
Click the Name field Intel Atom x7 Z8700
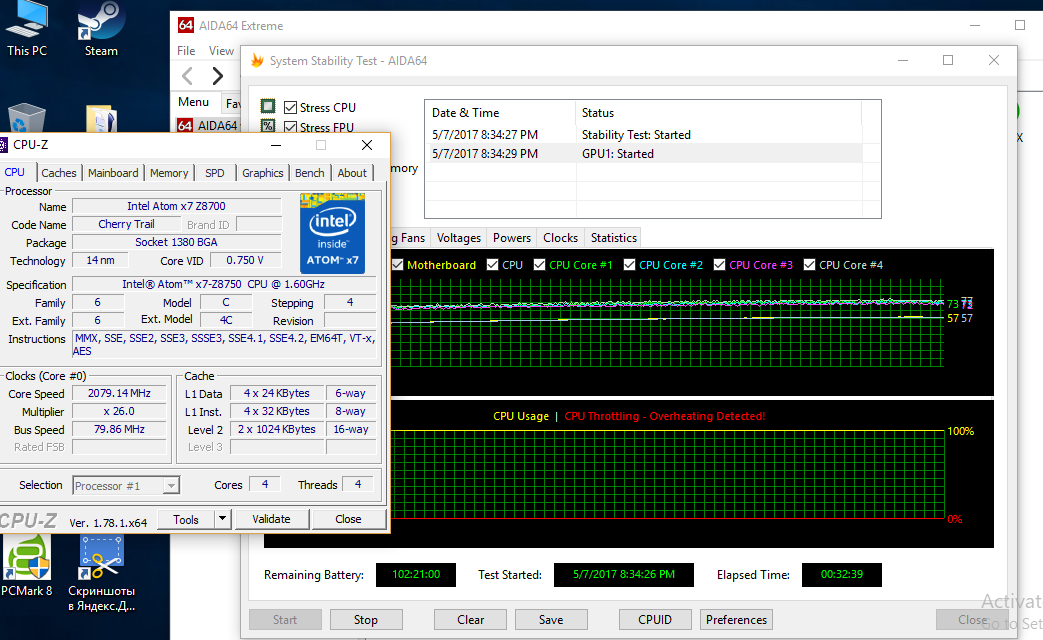[176, 206]
